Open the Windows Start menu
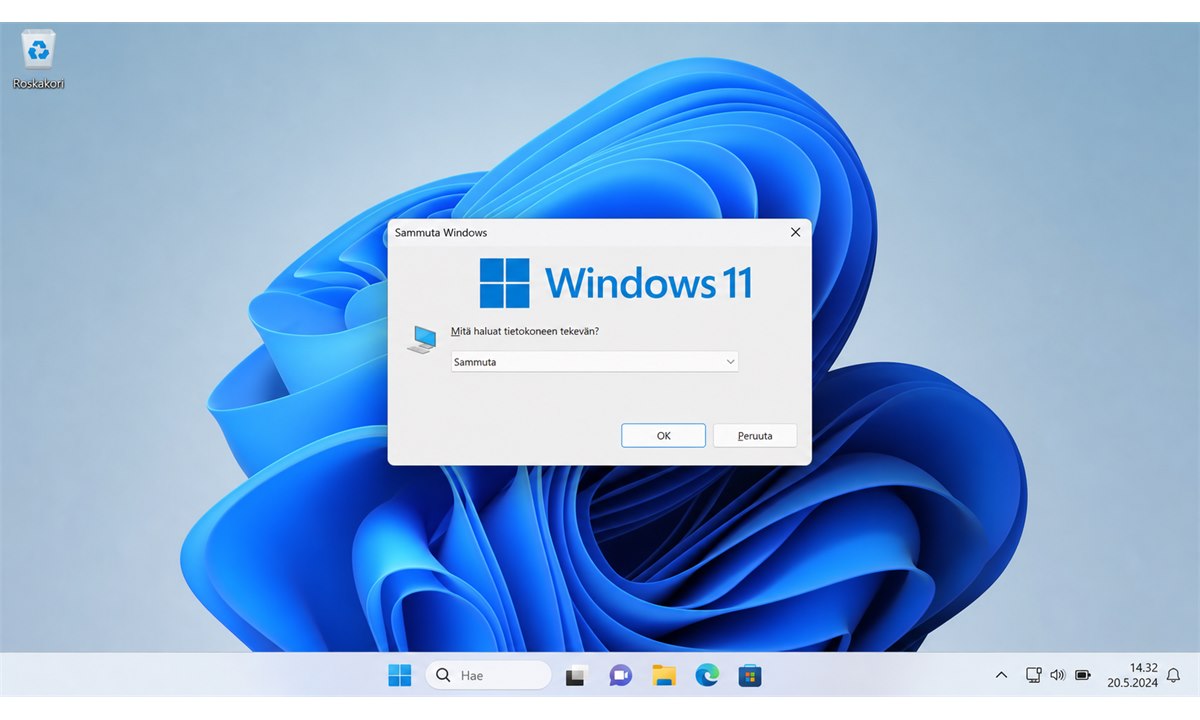Screen dimensions: 1200x720 click(400, 675)
